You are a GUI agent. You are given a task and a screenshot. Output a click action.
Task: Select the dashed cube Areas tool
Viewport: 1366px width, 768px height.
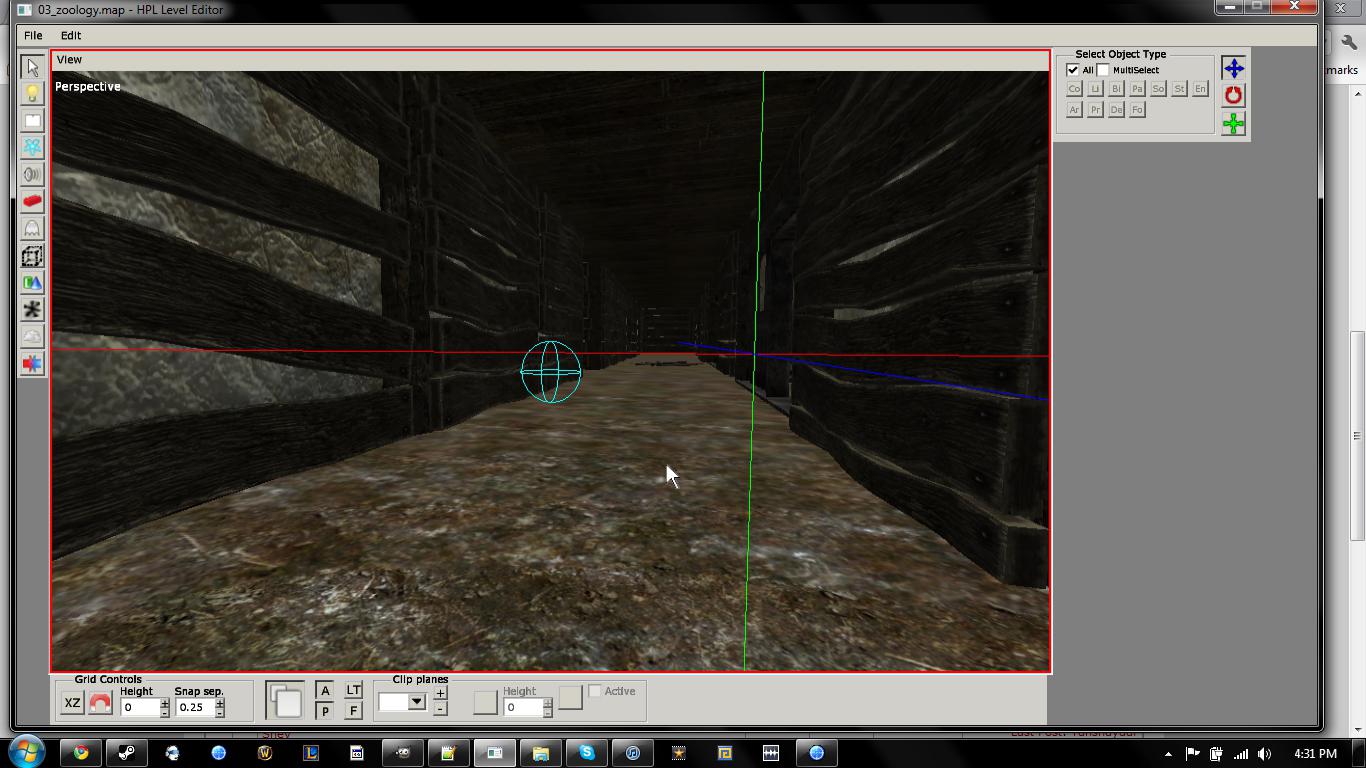point(32,256)
